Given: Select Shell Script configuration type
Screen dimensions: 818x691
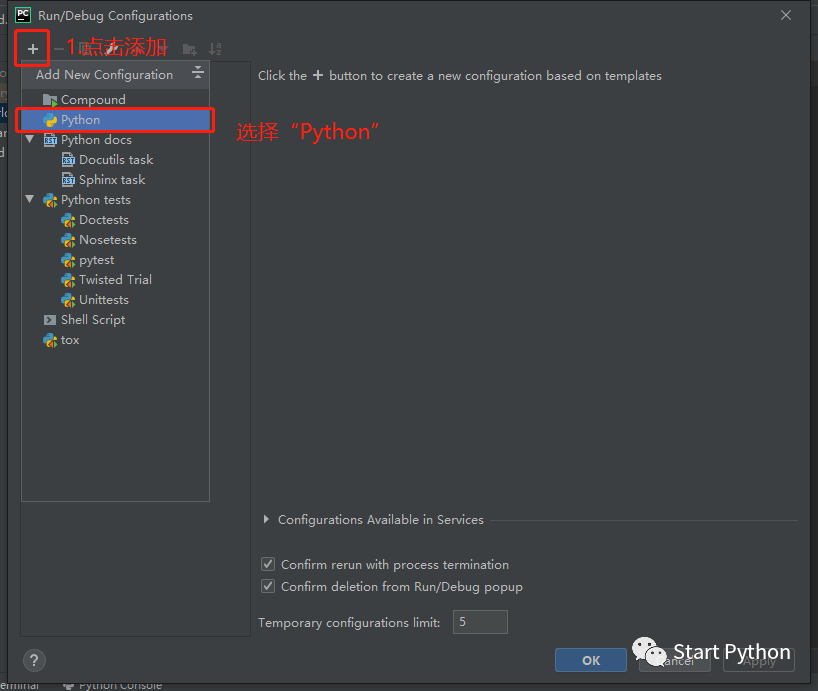Looking at the screenshot, I should click(93, 320).
